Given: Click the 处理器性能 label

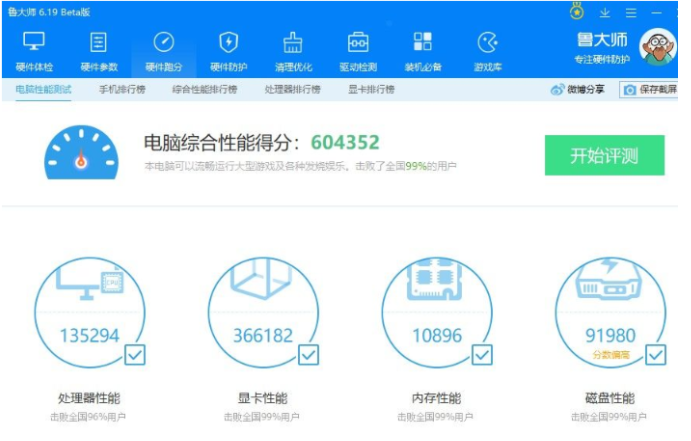Looking at the screenshot, I should pyautogui.click(x=89, y=398).
